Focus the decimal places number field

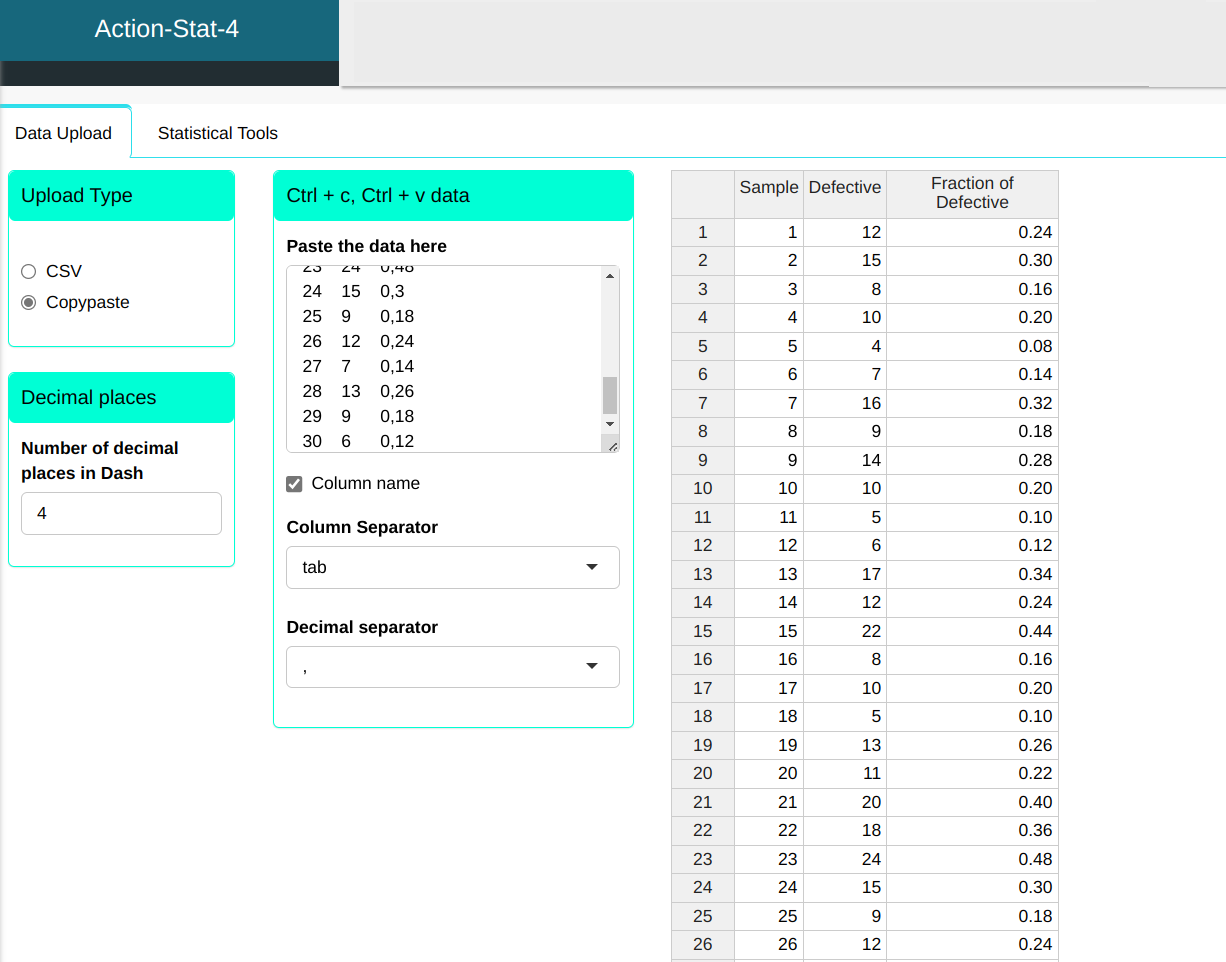coord(121,513)
